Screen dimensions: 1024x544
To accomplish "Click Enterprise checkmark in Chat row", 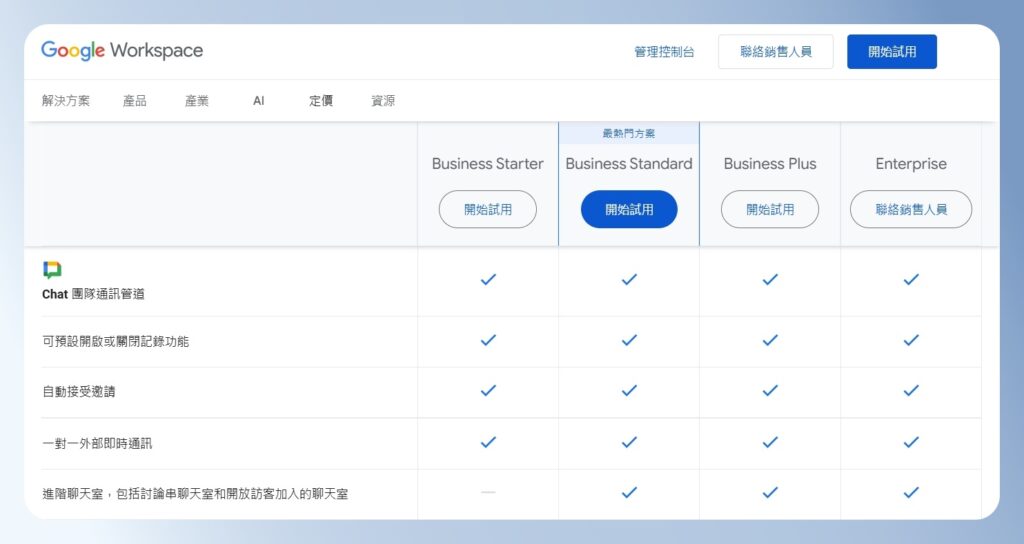I will tap(911, 280).
